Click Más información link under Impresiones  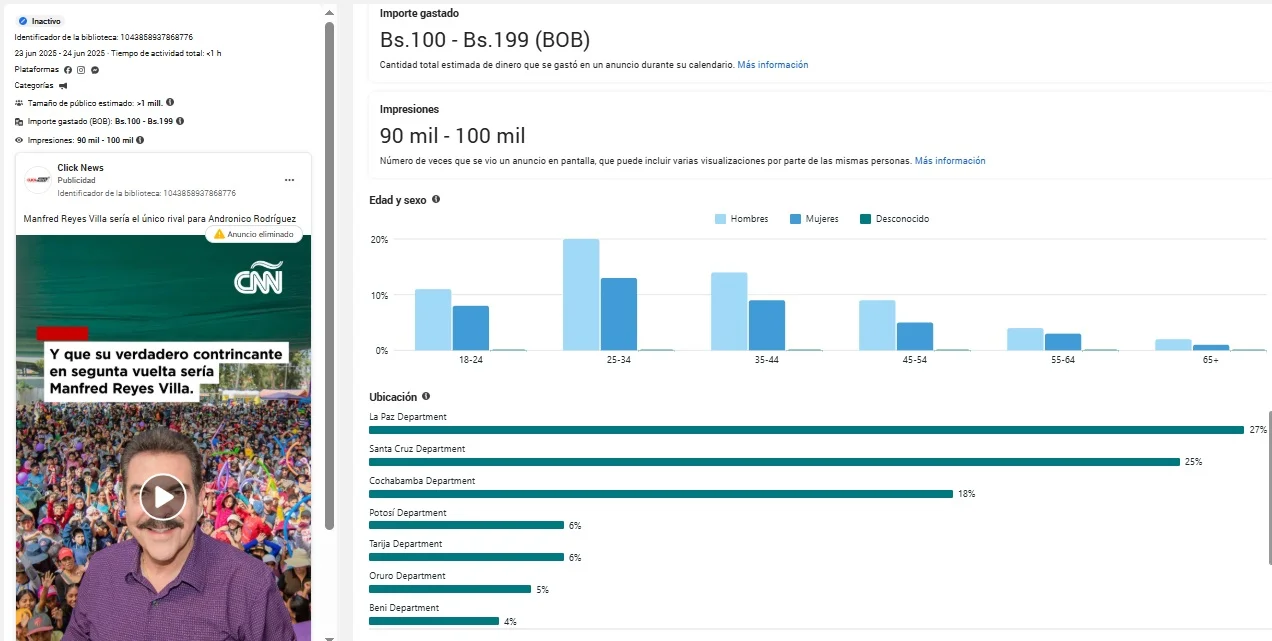[x=949, y=161]
